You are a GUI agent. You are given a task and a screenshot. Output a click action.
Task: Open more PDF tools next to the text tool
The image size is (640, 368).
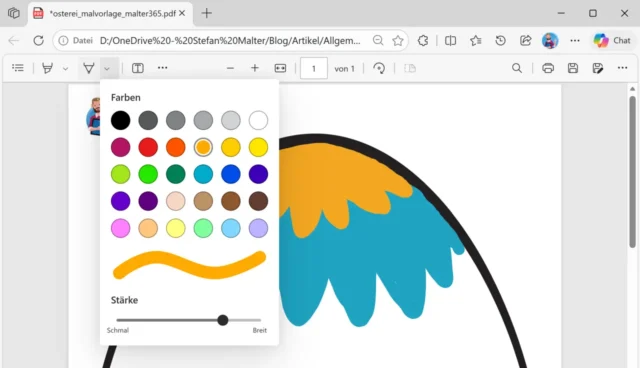162,68
